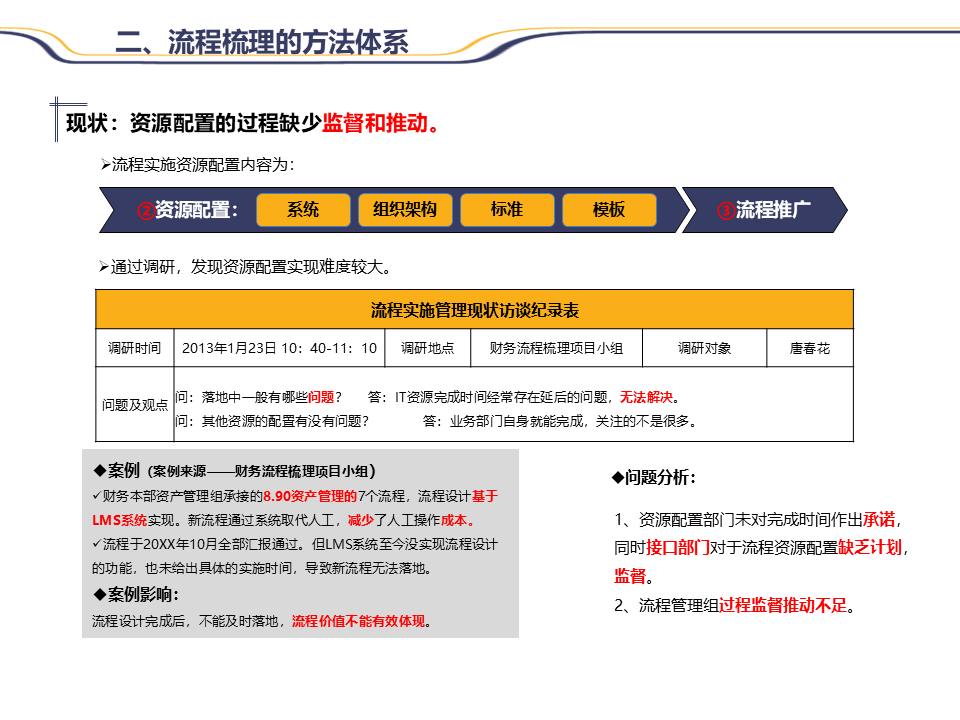
Task: Click the red text 缺乏计划
Action: 870,547
